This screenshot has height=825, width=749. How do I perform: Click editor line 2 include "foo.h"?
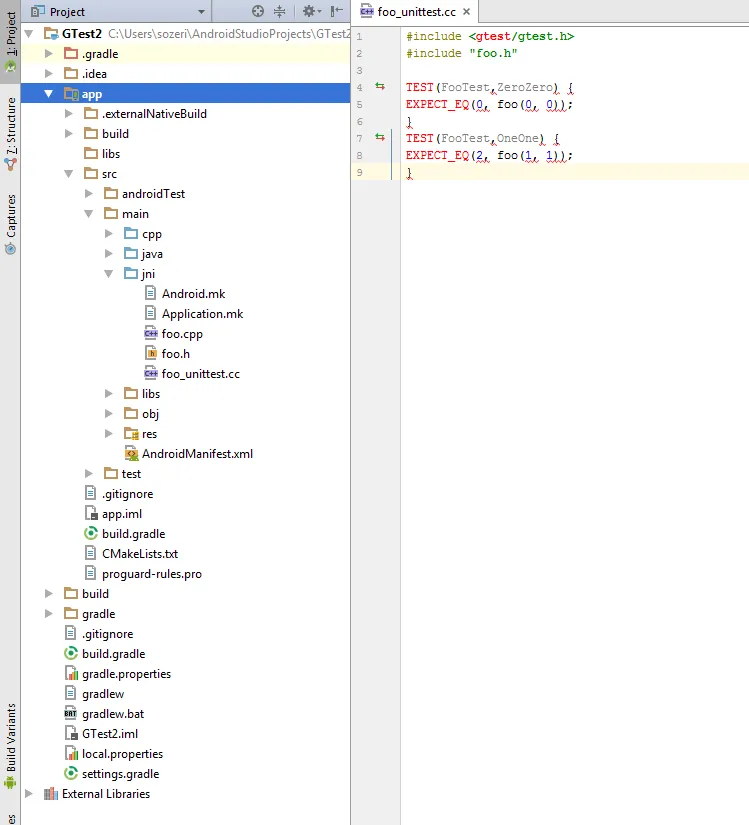pos(461,53)
